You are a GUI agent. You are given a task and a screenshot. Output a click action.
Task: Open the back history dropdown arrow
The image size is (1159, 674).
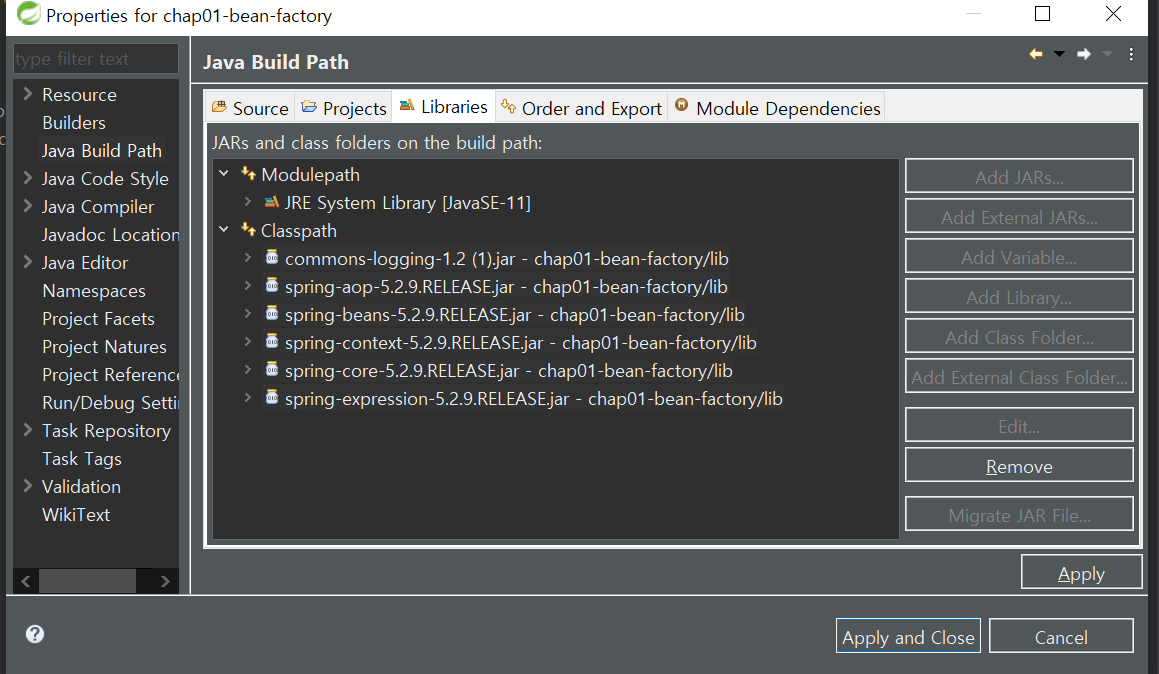1059,54
